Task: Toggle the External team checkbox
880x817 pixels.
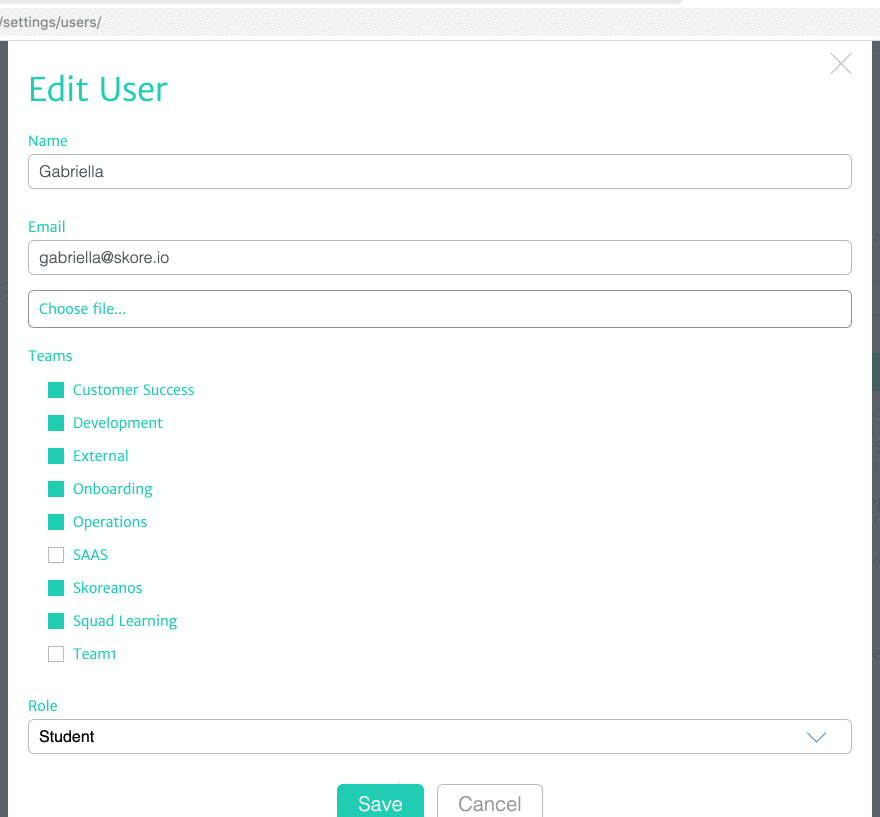Action: pyautogui.click(x=56, y=456)
